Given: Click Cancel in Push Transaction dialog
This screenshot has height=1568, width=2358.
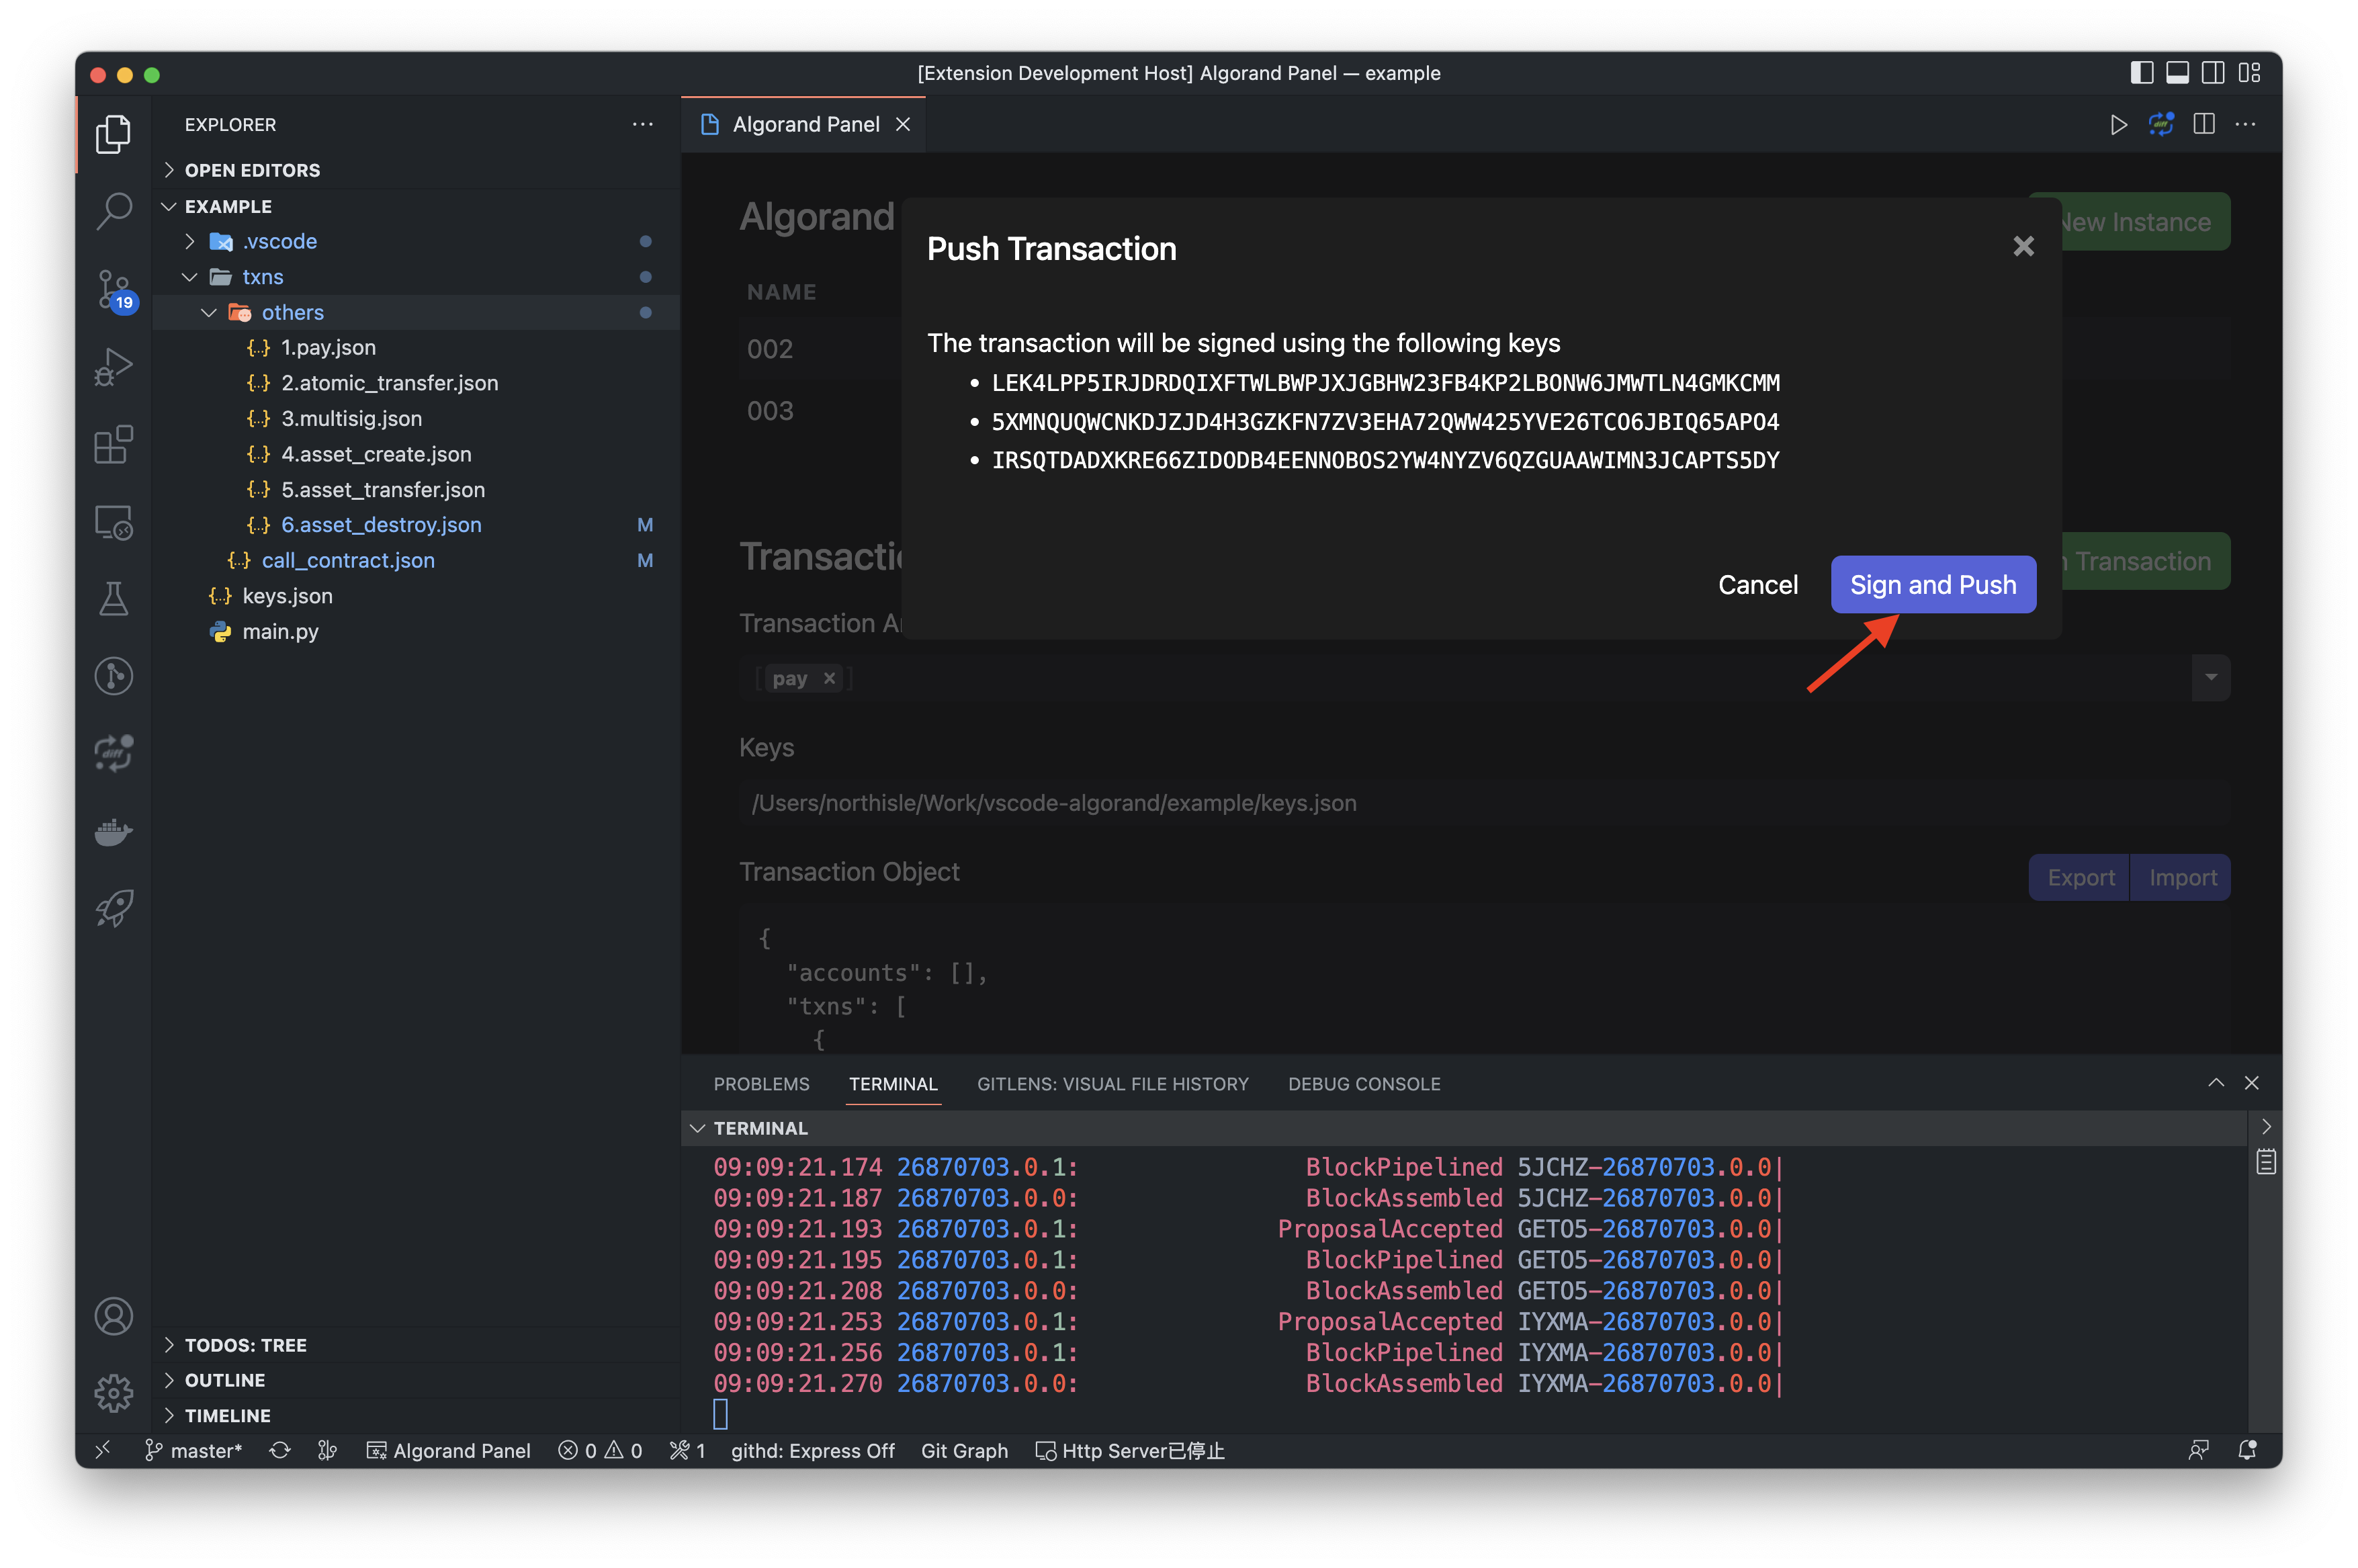Looking at the screenshot, I should point(1757,584).
